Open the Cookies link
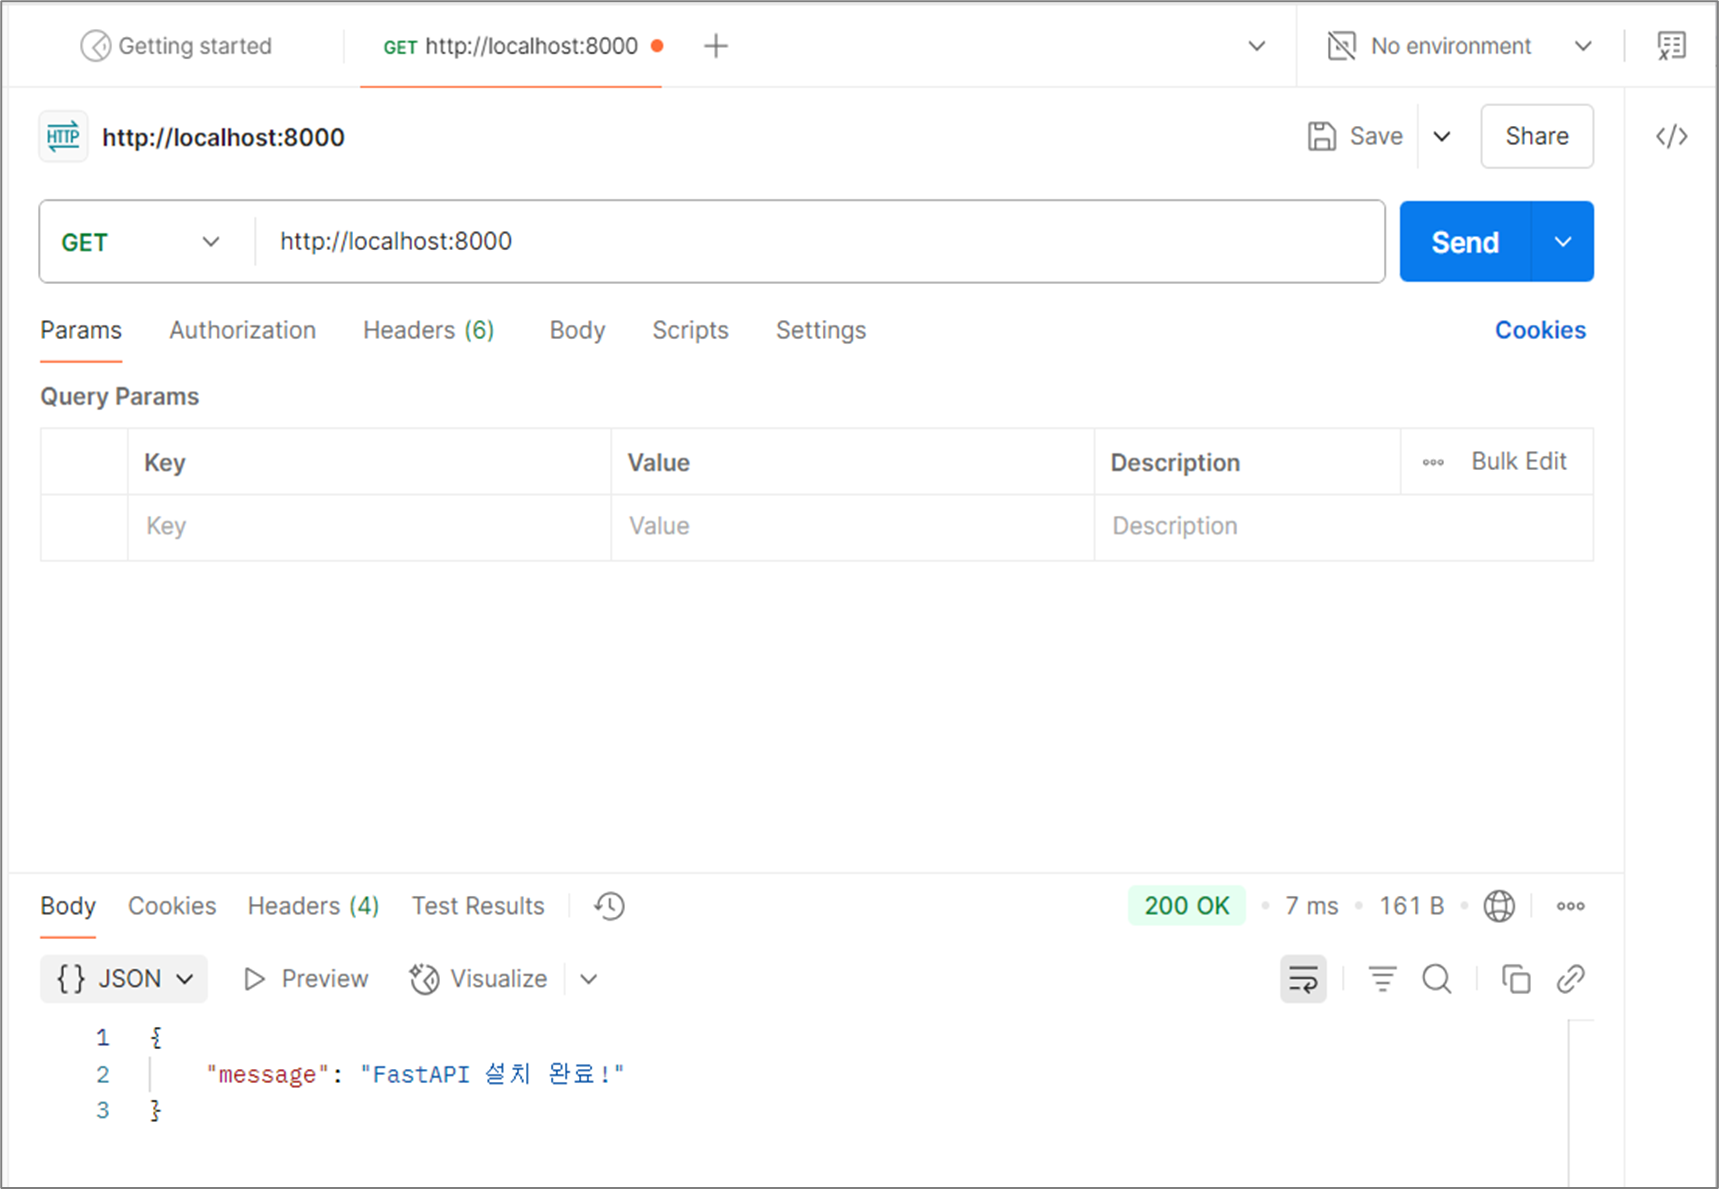 1540,330
